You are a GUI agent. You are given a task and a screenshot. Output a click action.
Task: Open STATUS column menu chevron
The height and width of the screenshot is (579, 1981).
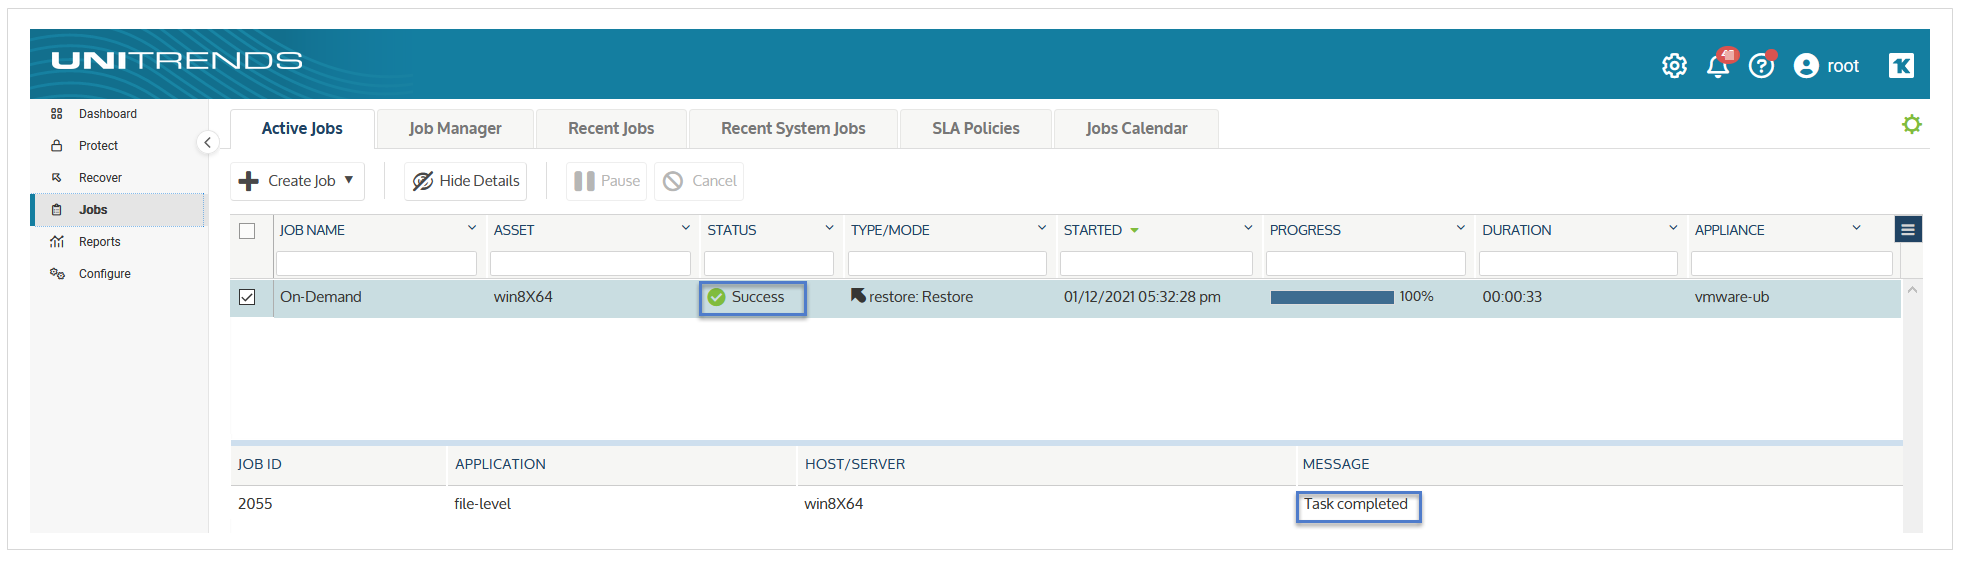pos(829,228)
